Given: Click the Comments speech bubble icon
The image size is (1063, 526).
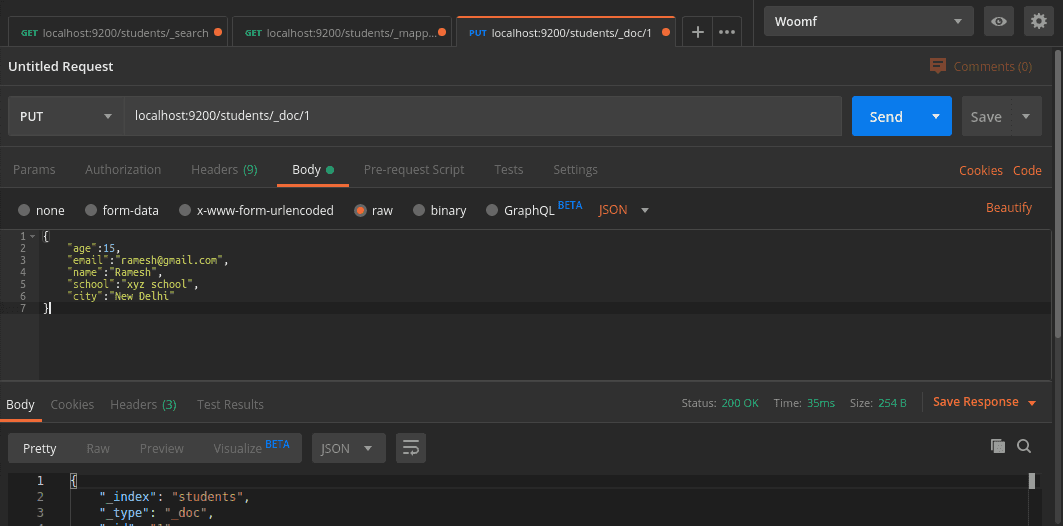Looking at the screenshot, I should coord(937,66).
